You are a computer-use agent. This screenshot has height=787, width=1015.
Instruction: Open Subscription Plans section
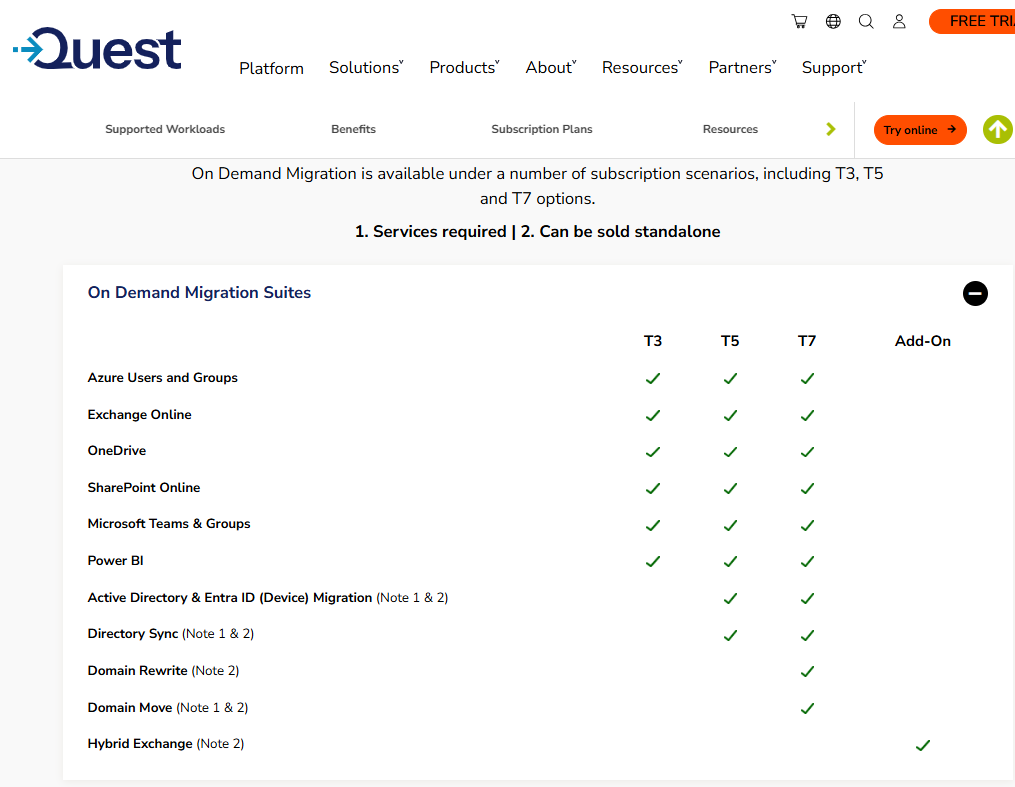coord(541,129)
